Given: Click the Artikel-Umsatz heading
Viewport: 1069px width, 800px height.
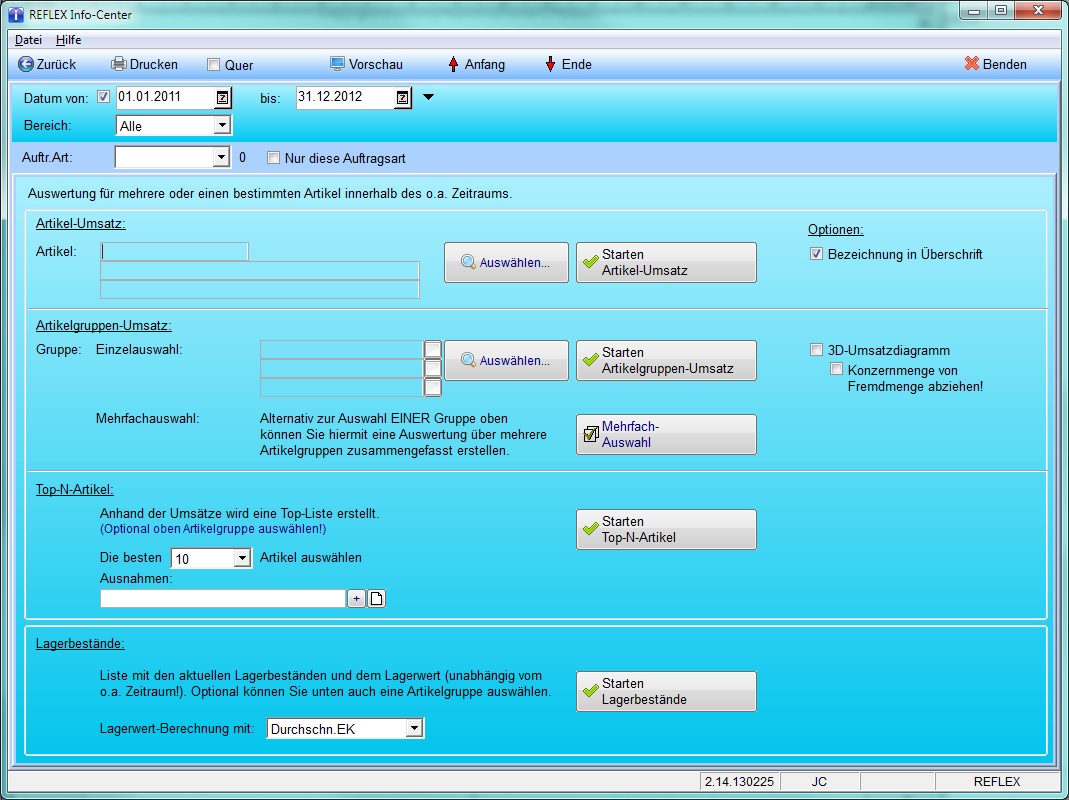Looking at the screenshot, I should (80, 224).
